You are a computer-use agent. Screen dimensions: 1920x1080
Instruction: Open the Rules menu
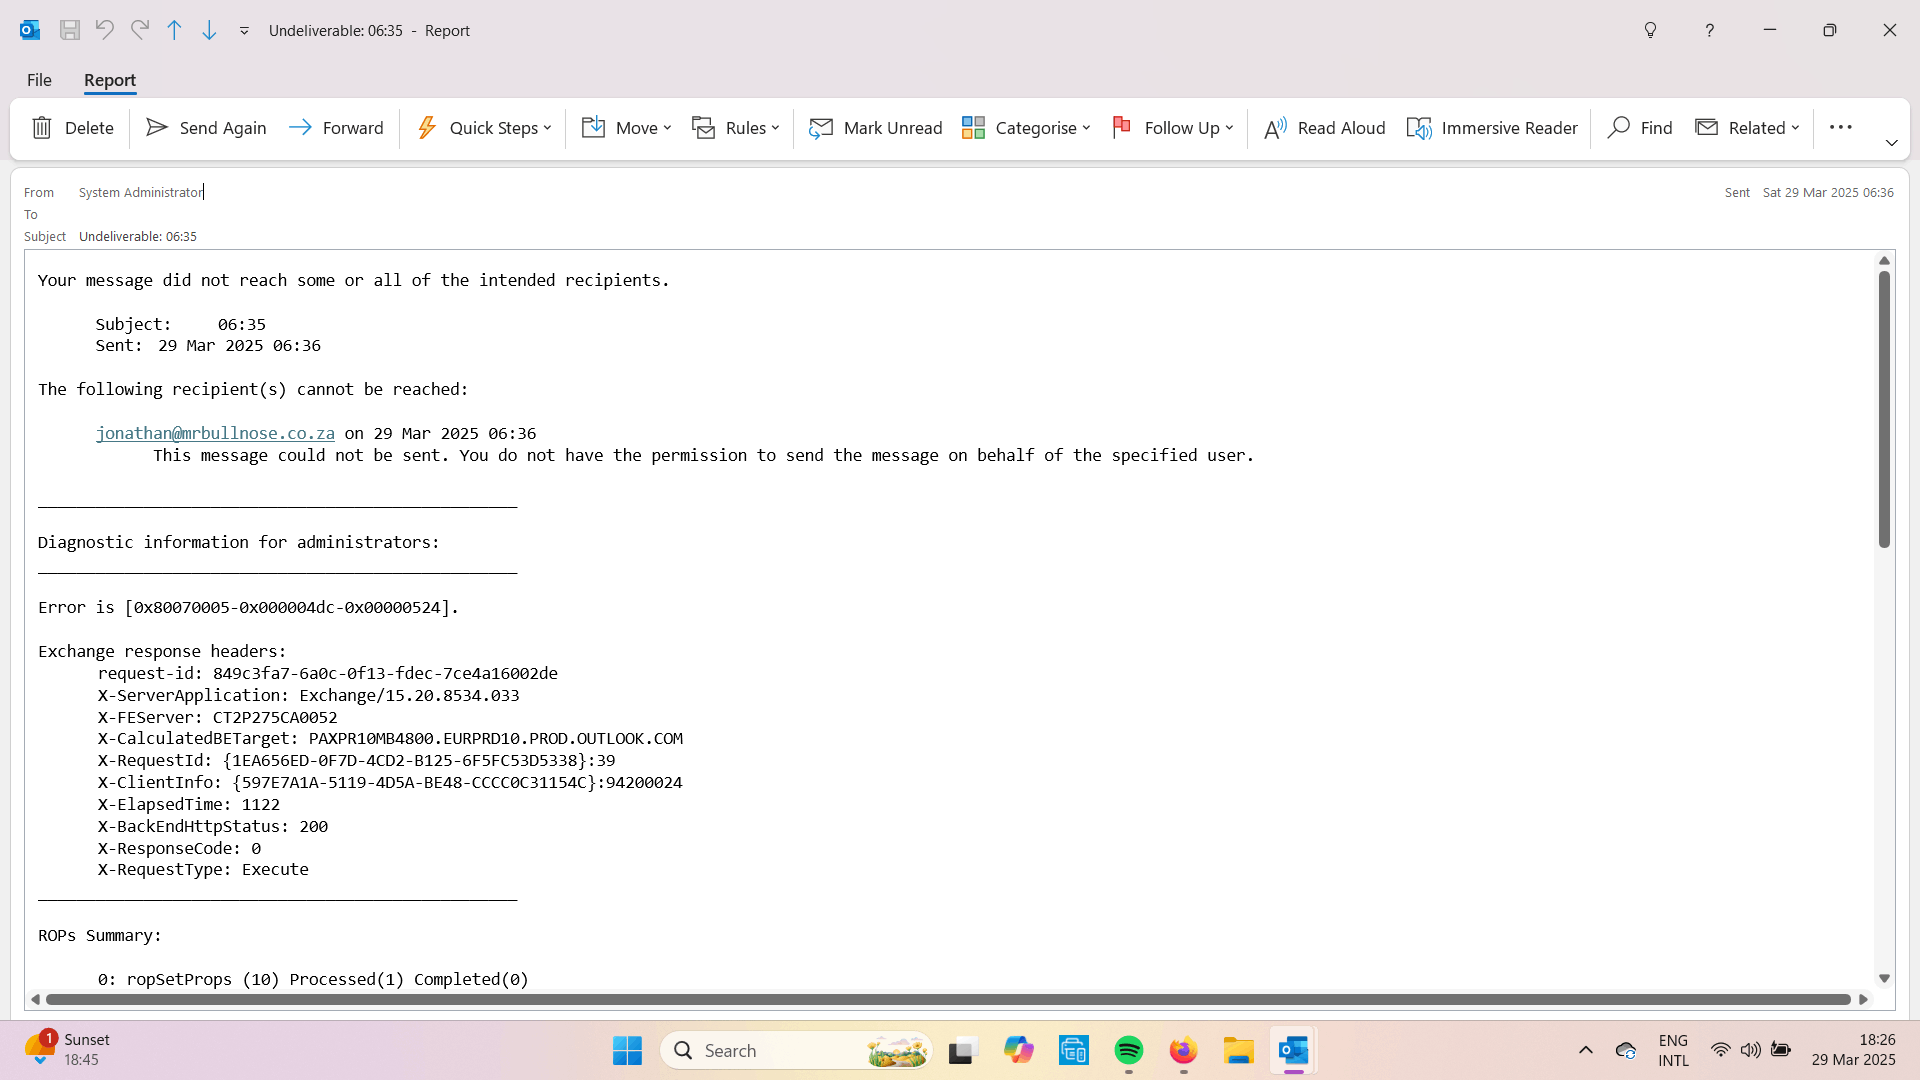pos(736,128)
